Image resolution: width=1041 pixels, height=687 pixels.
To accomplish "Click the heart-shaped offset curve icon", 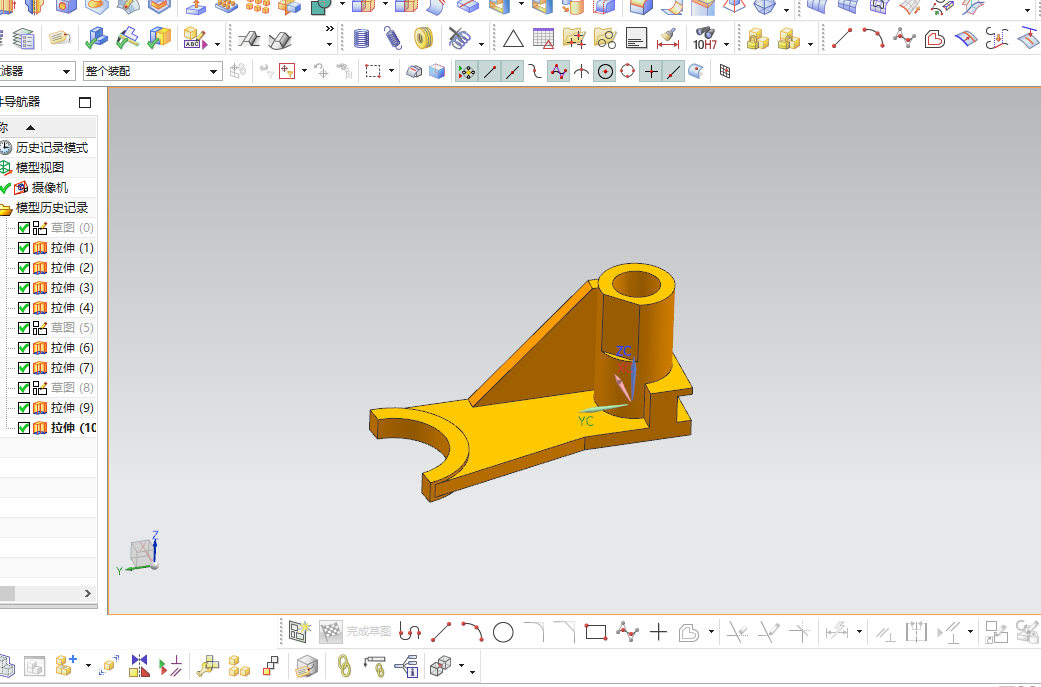I will [935, 38].
